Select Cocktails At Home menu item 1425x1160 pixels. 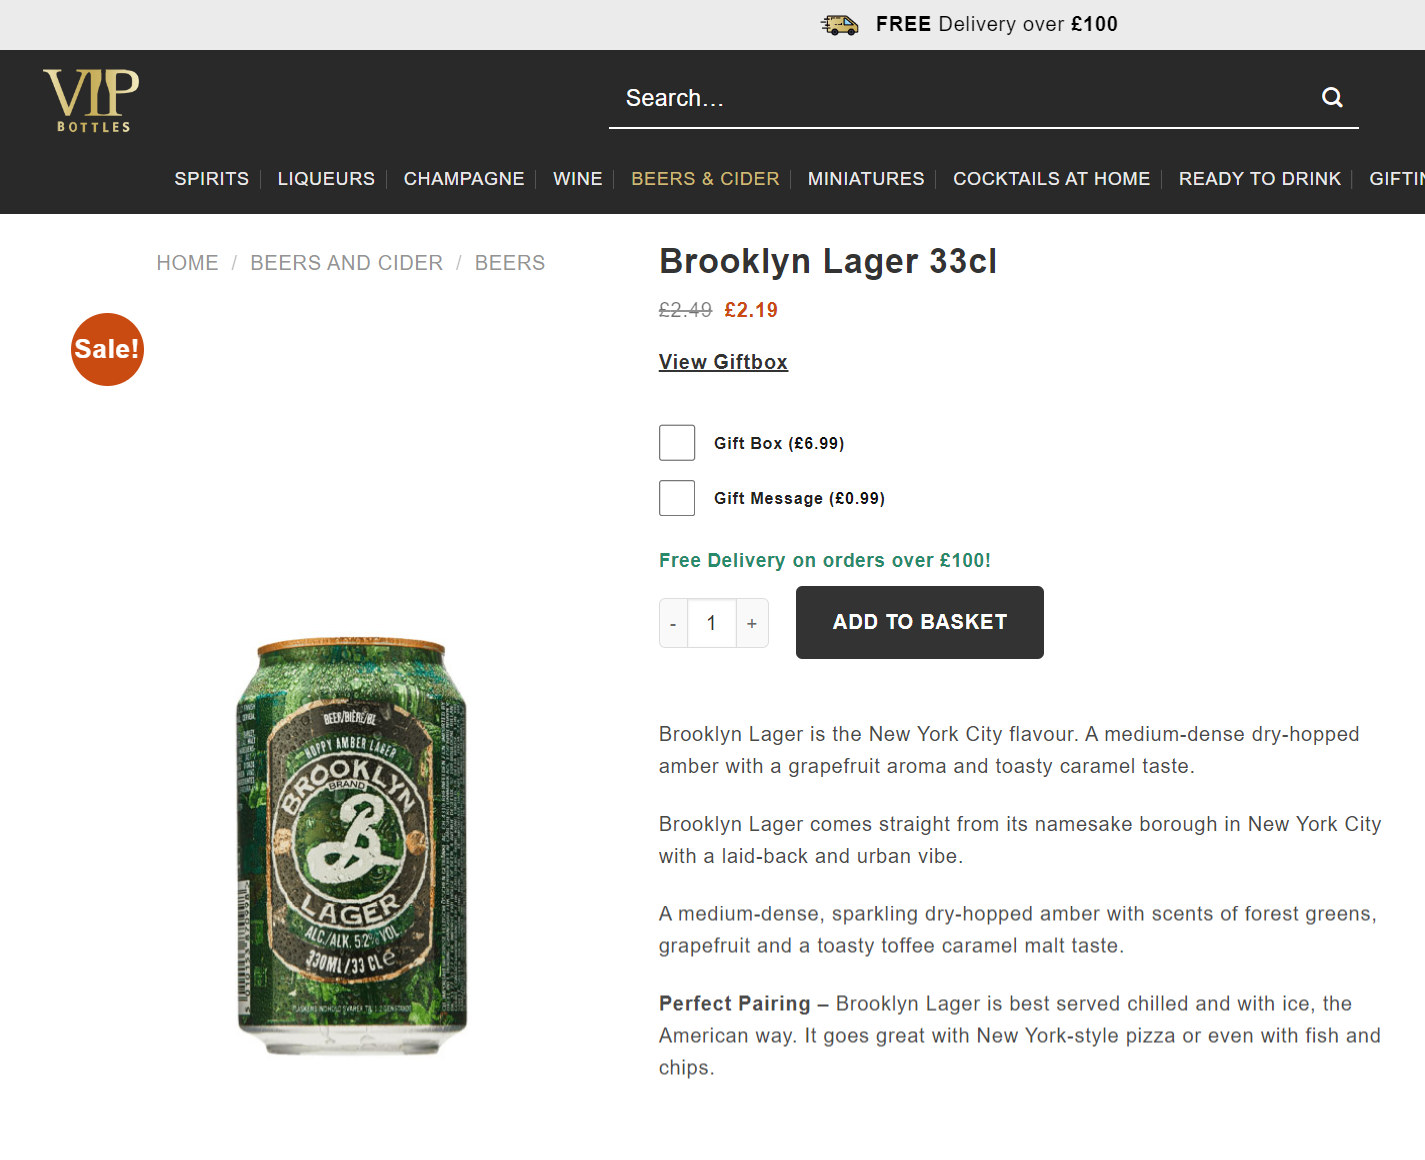click(1051, 179)
